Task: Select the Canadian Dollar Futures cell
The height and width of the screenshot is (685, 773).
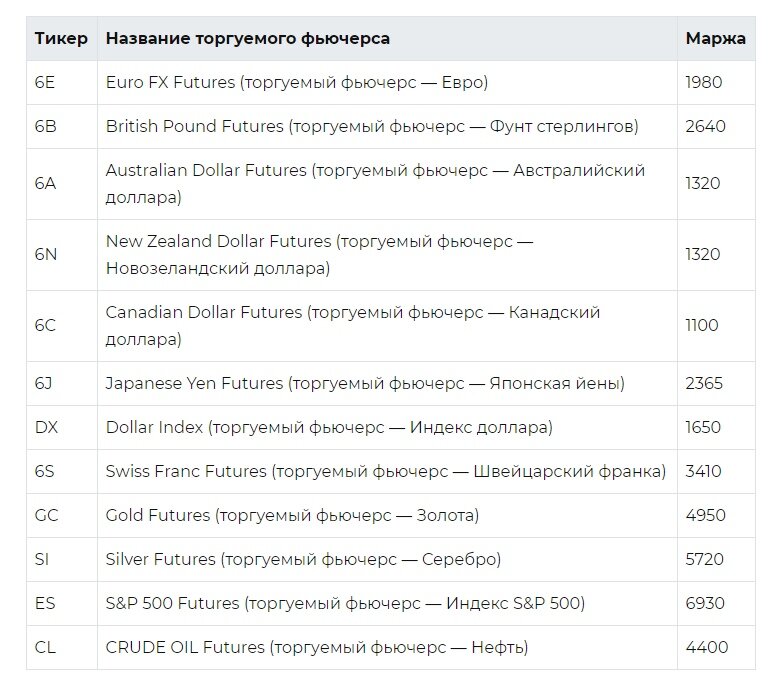Action: (x=353, y=326)
